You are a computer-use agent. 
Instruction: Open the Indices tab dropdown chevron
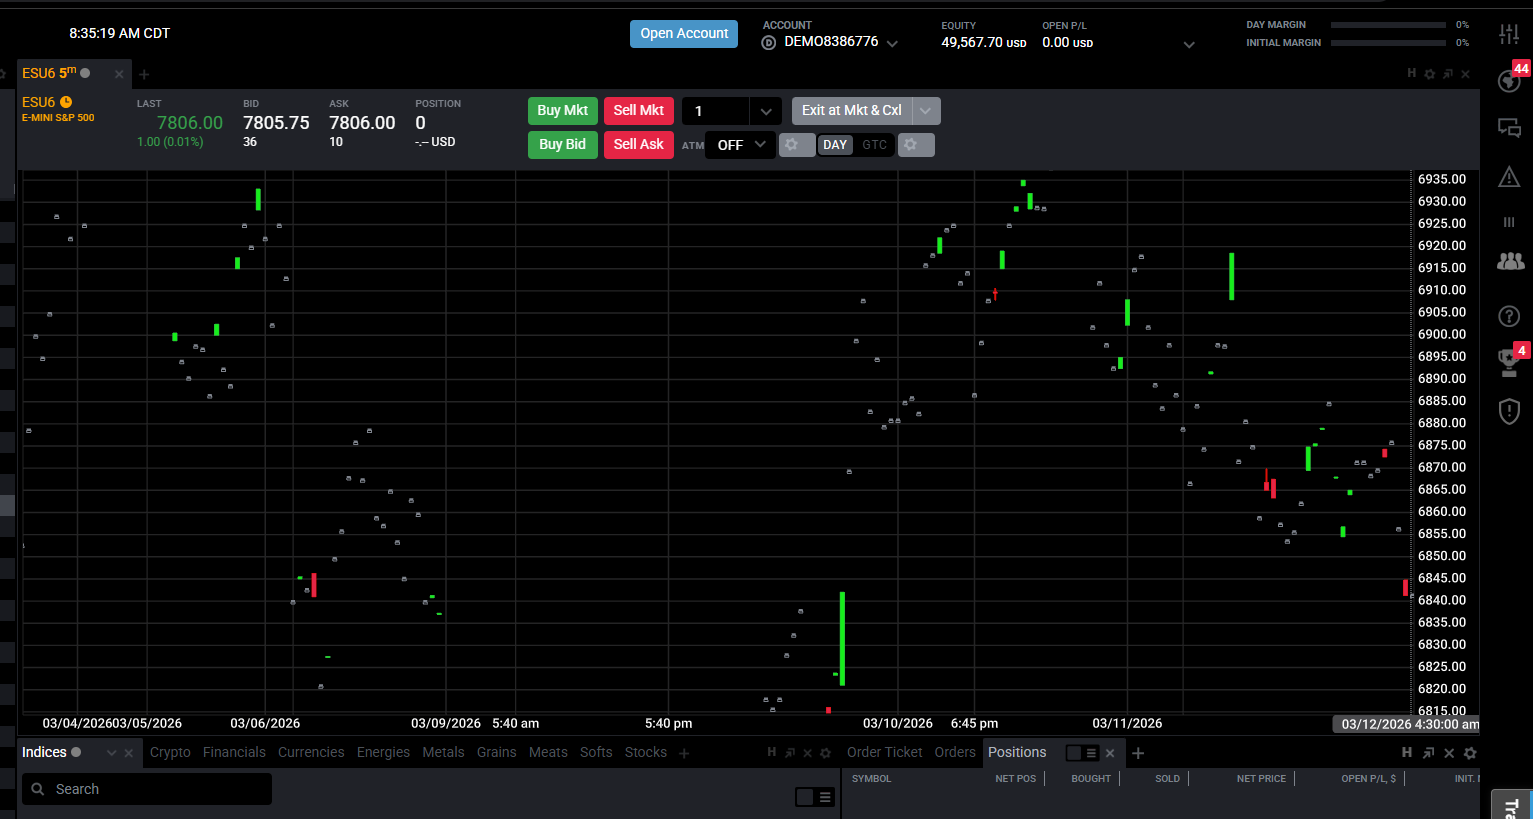coord(111,753)
